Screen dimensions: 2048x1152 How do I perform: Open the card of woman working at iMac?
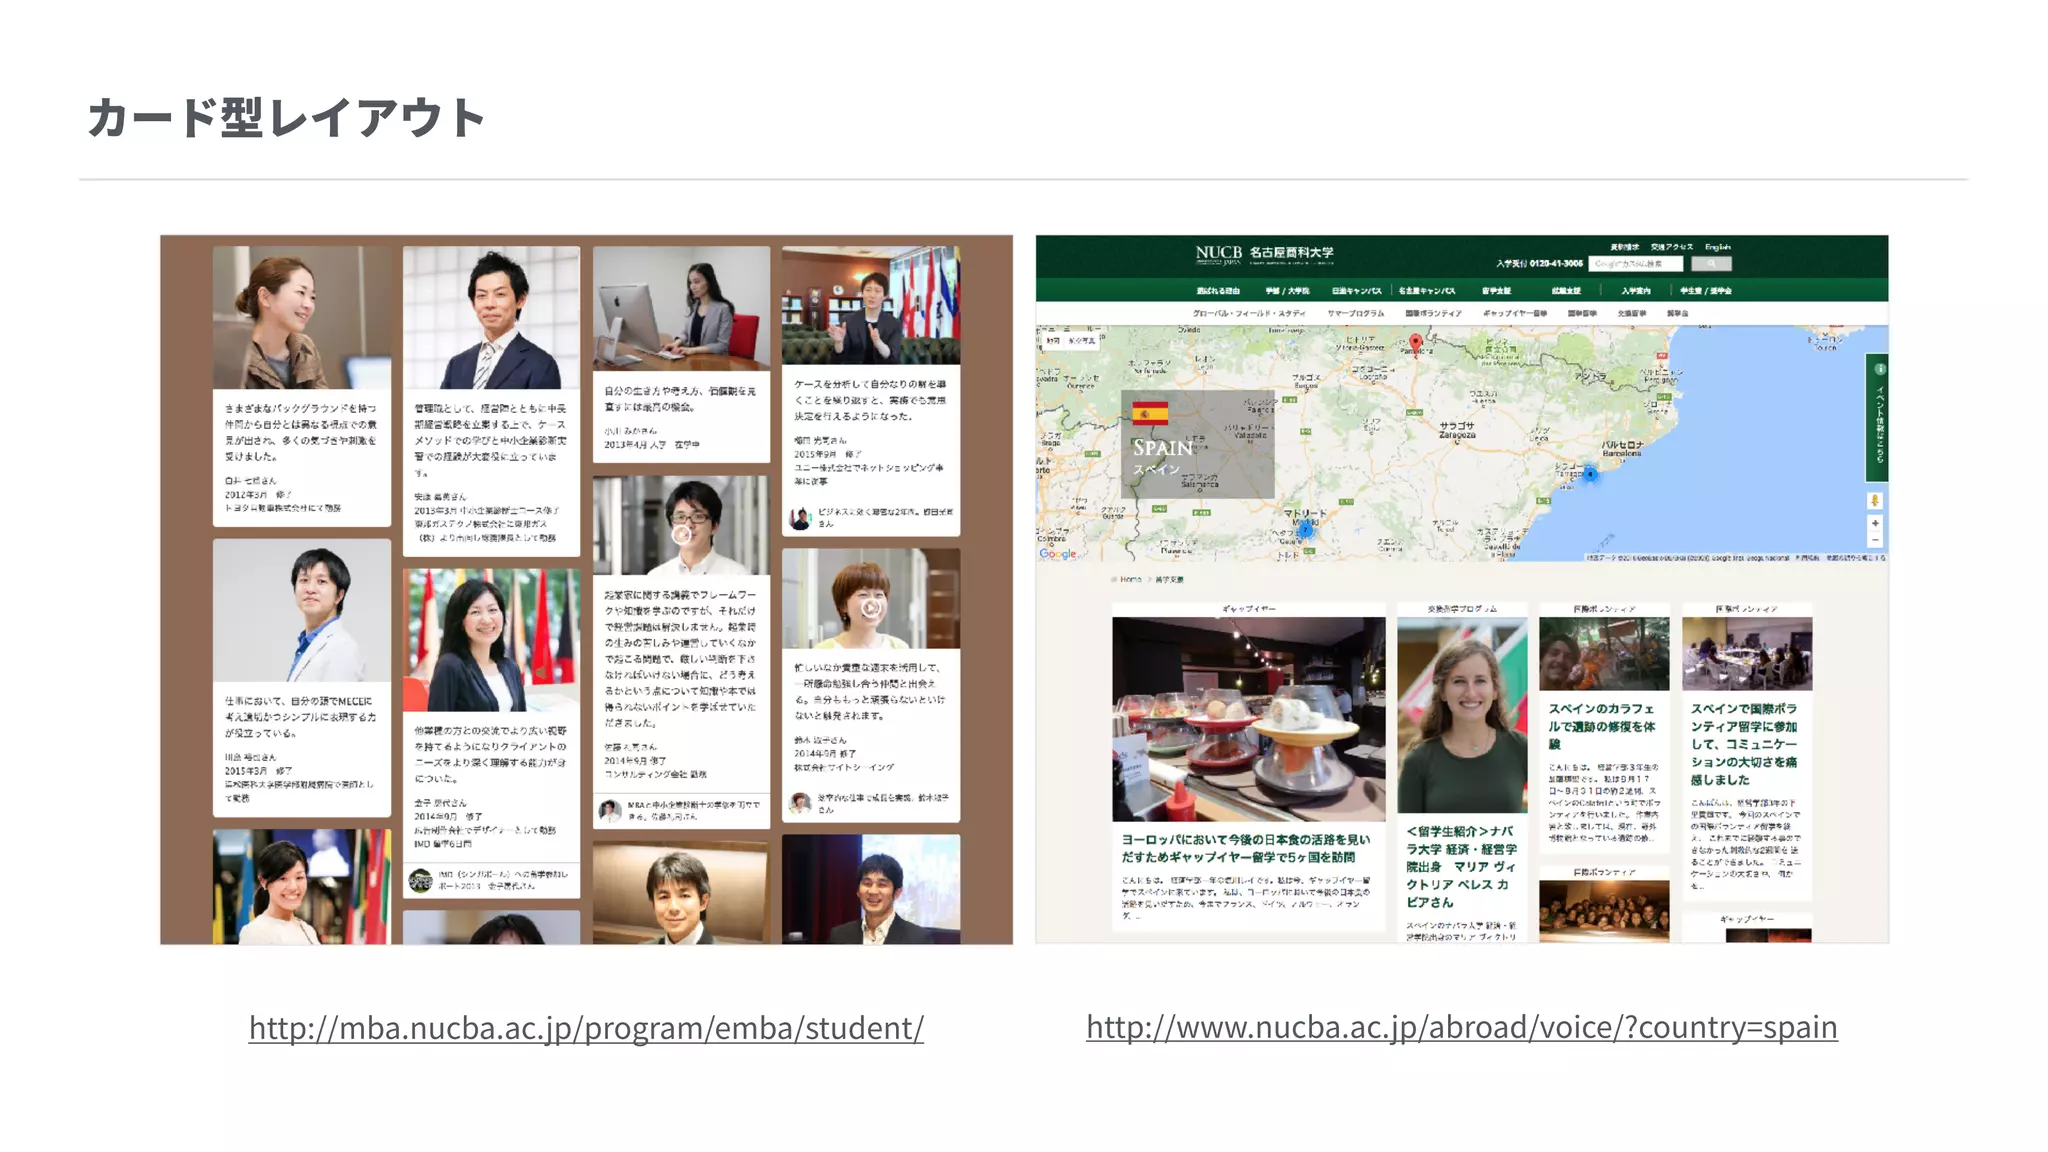681,354
